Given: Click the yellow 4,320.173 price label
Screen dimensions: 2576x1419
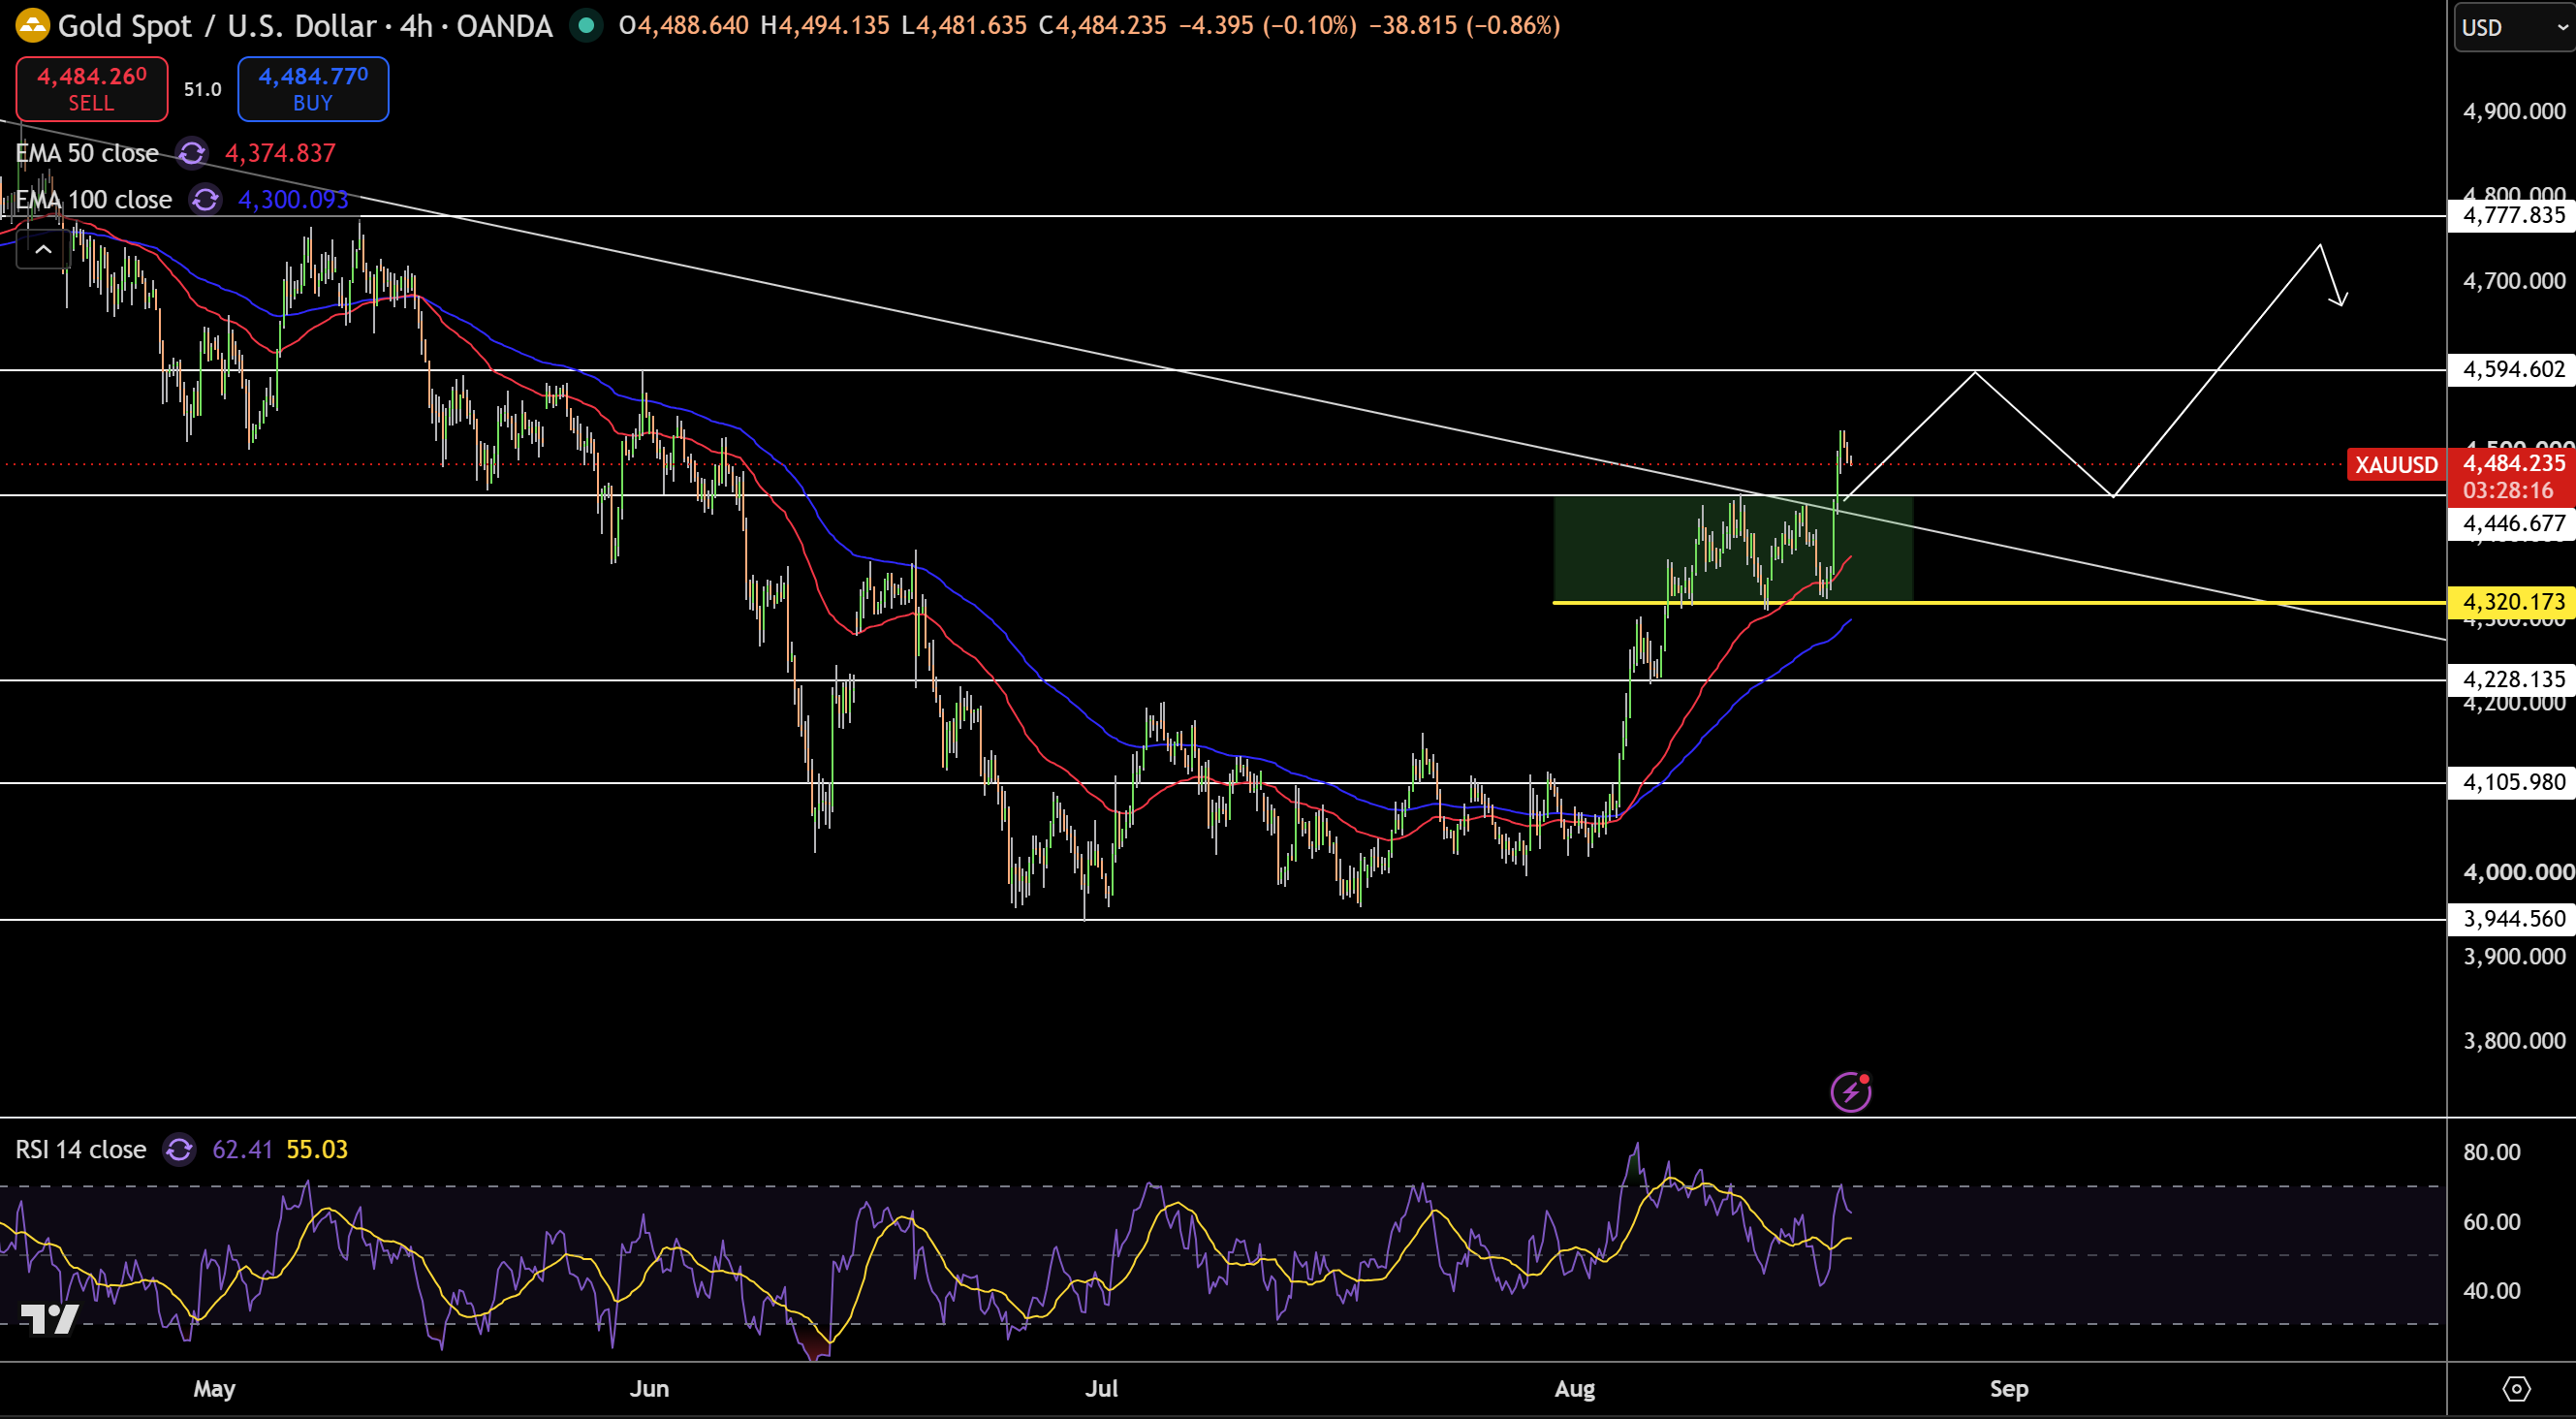Looking at the screenshot, I should (x=2513, y=602).
